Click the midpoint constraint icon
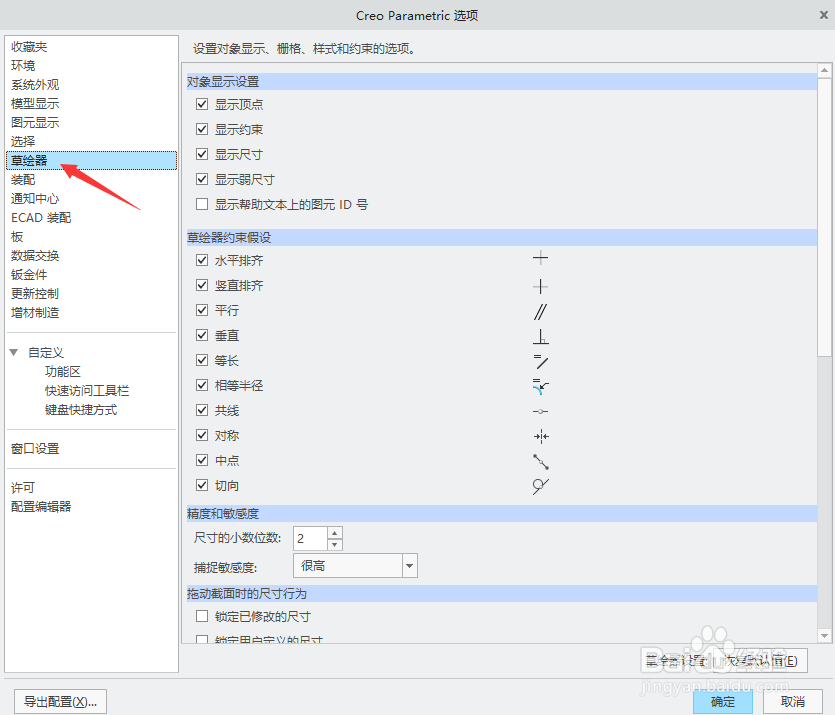This screenshot has height=715, width=835. [x=541, y=462]
